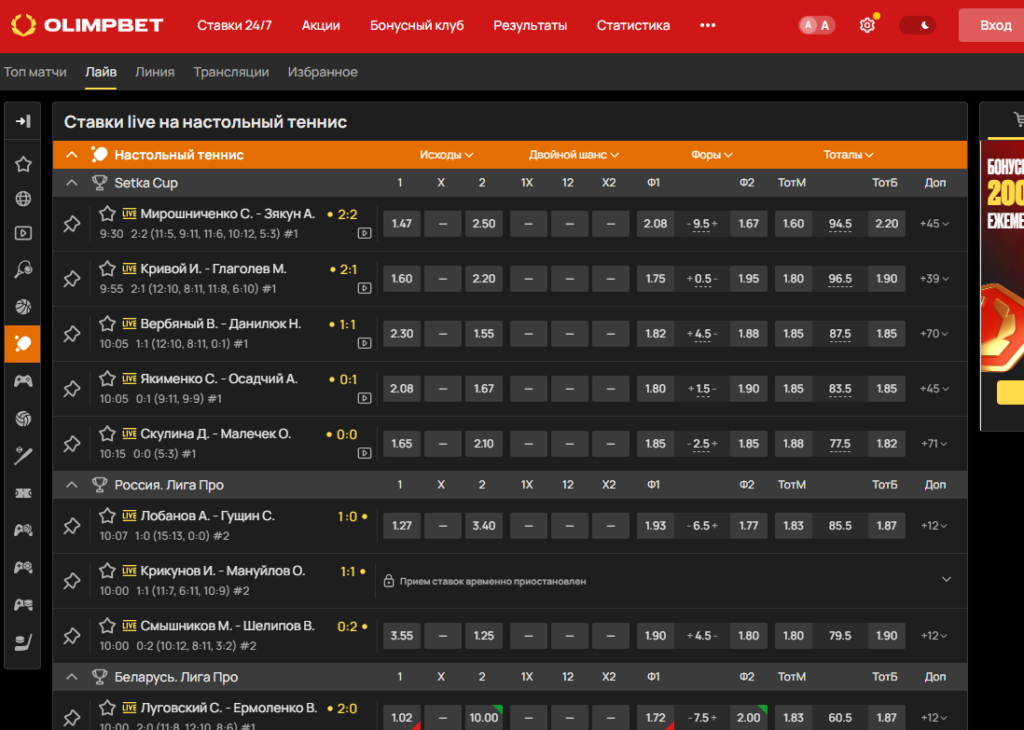This screenshot has width=1024, height=730.
Task: Switch to the Лайв tab
Action: click(x=101, y=72)
